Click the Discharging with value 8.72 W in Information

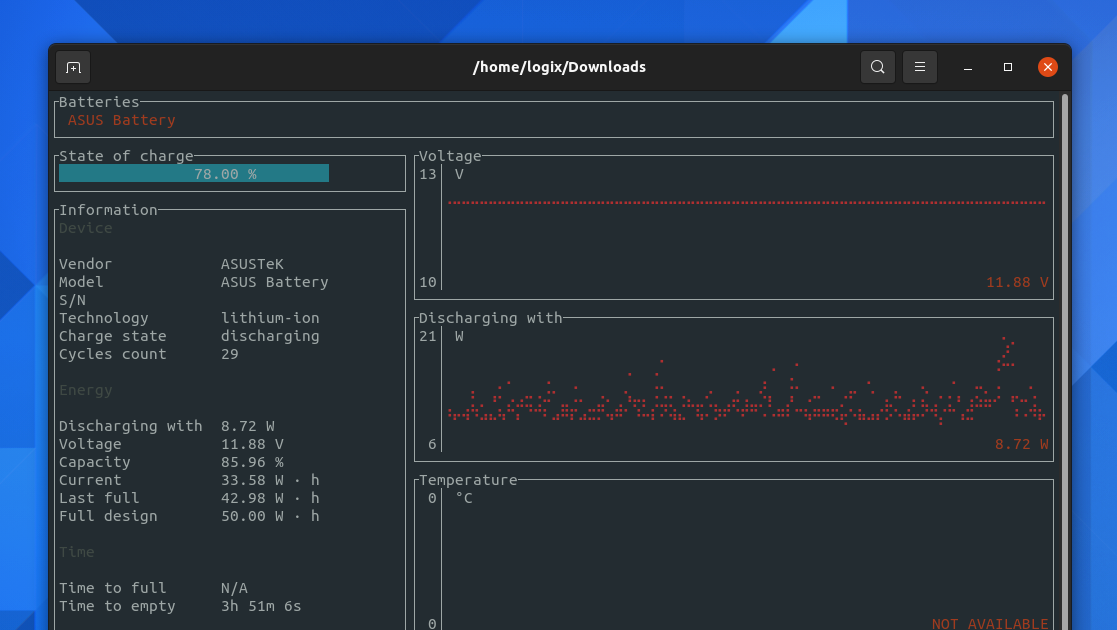pos(248,426)
